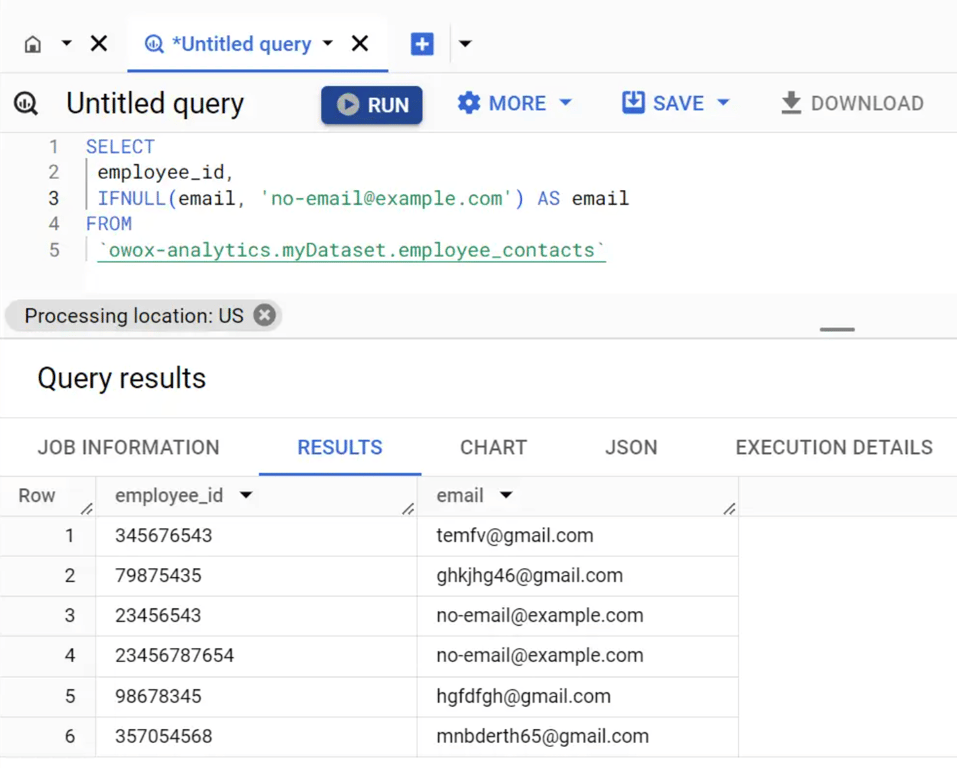The image size is (957, 768).
Task: Select the cell 23456543
Action: click(x=256, y=615)
